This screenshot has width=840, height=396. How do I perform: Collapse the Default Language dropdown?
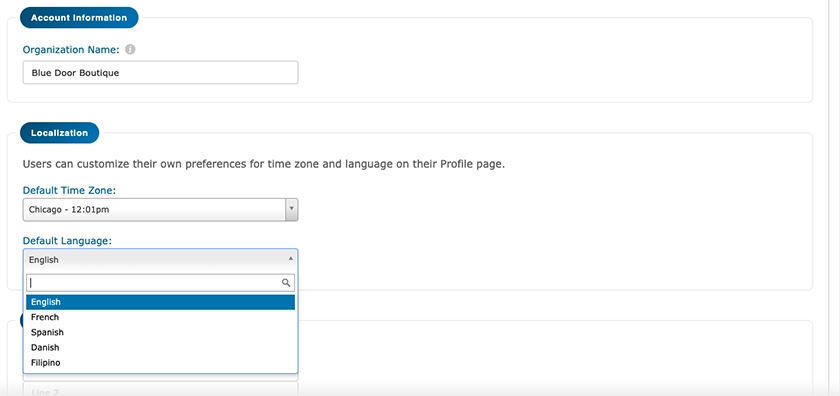pyautogui.click(x=160, y=259)
